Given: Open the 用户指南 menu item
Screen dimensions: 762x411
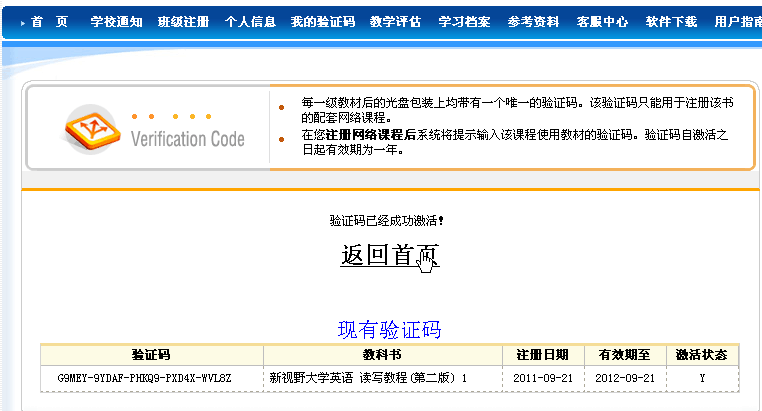Looking at the screenshot, I should (x=737, y=21).
